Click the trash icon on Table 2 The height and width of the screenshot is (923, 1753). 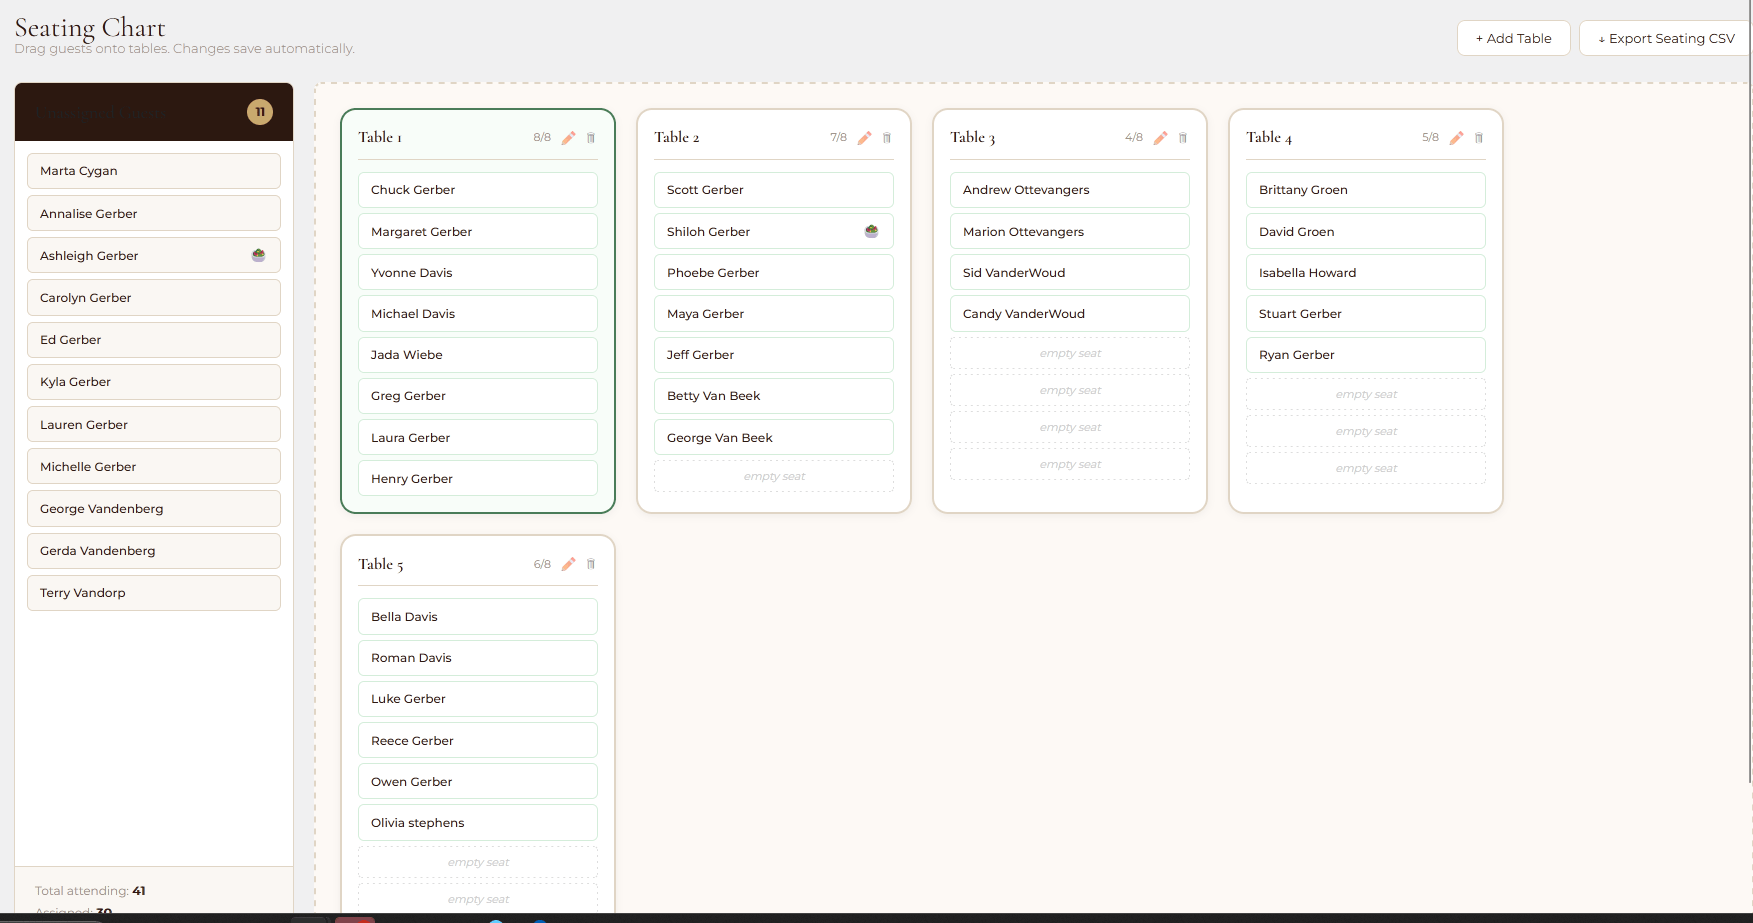click(x=887, y=138)
